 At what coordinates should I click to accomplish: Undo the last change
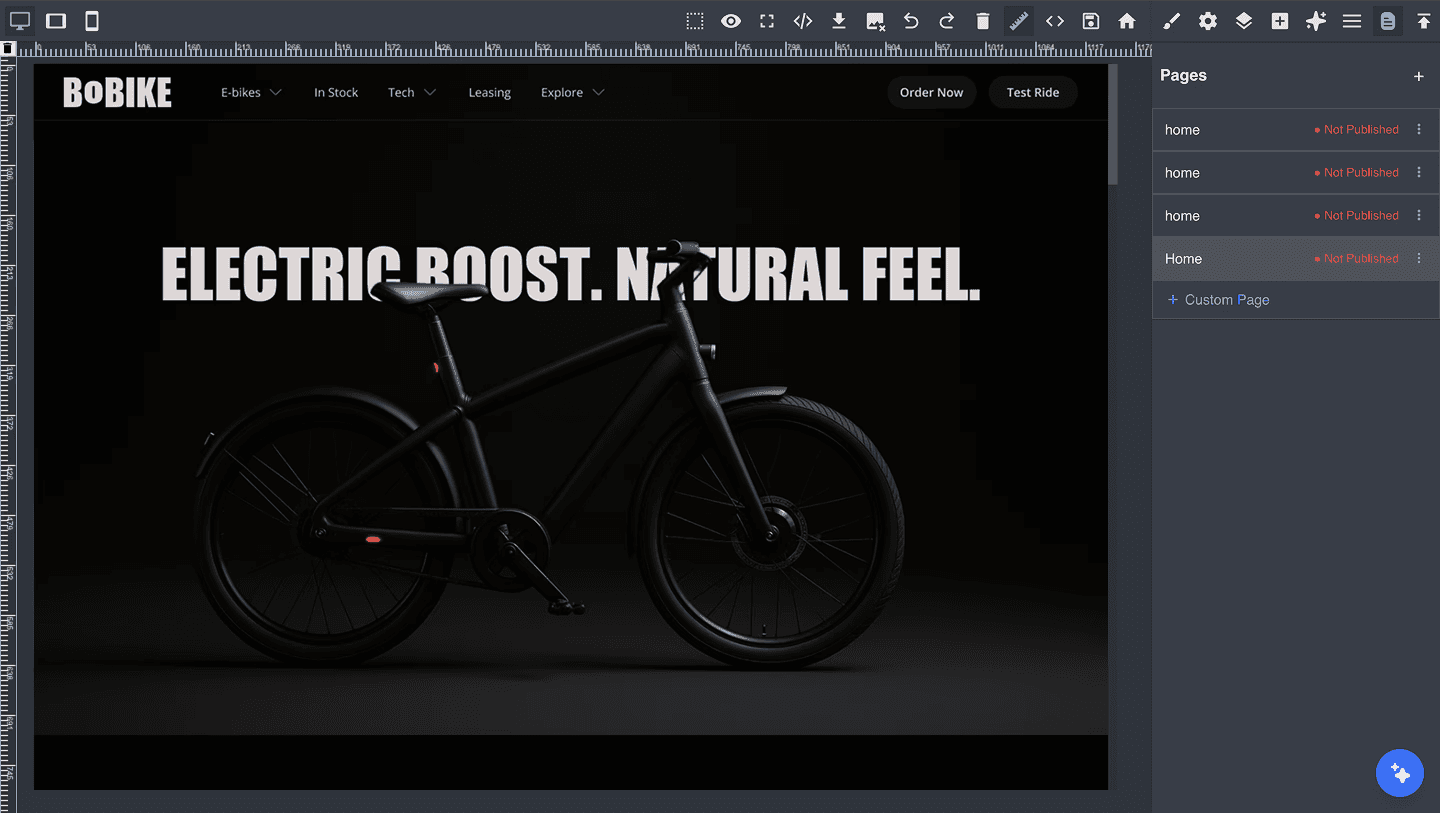point(911,20)
